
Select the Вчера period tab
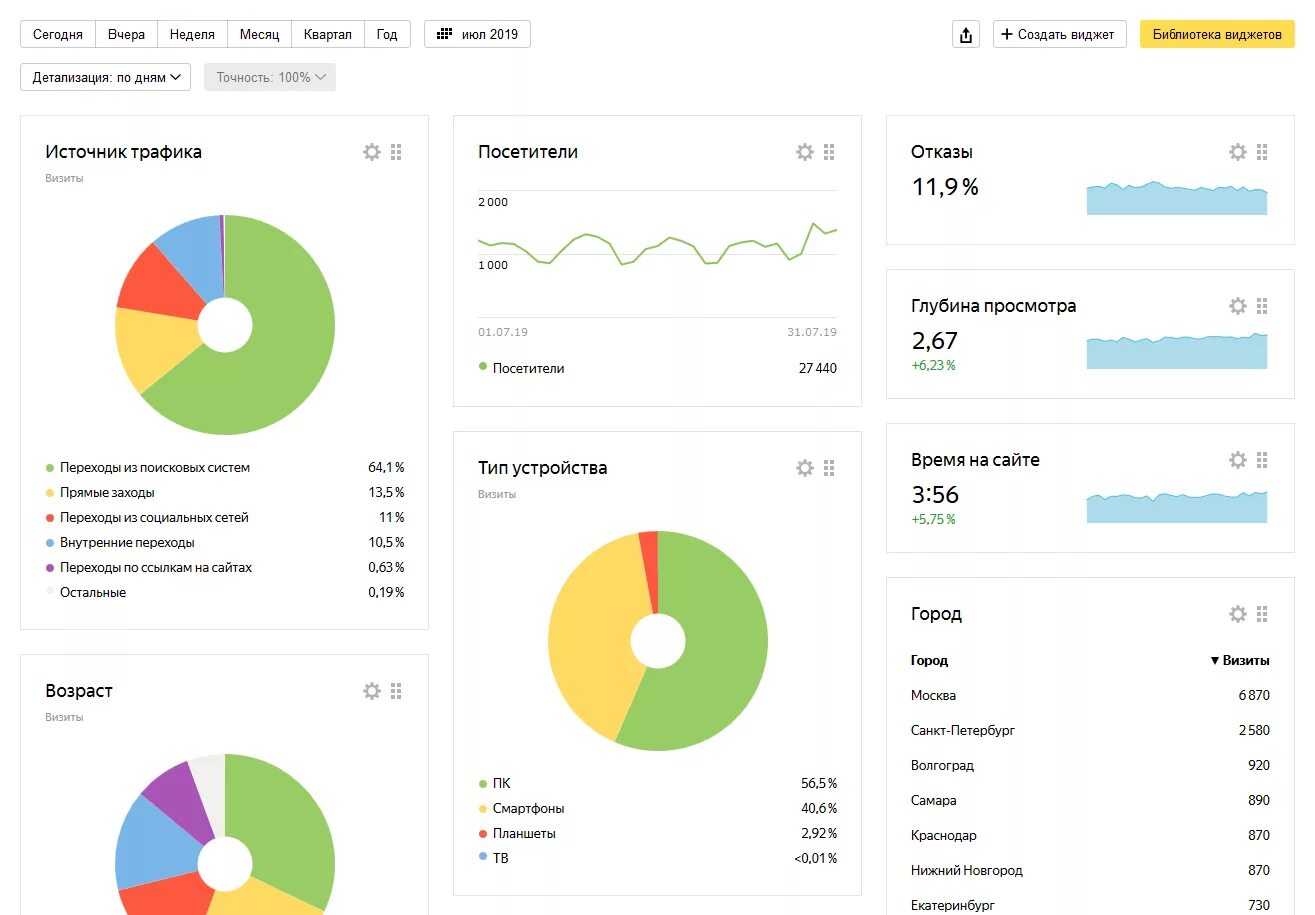pyautogui.click(x=126, y=34)
